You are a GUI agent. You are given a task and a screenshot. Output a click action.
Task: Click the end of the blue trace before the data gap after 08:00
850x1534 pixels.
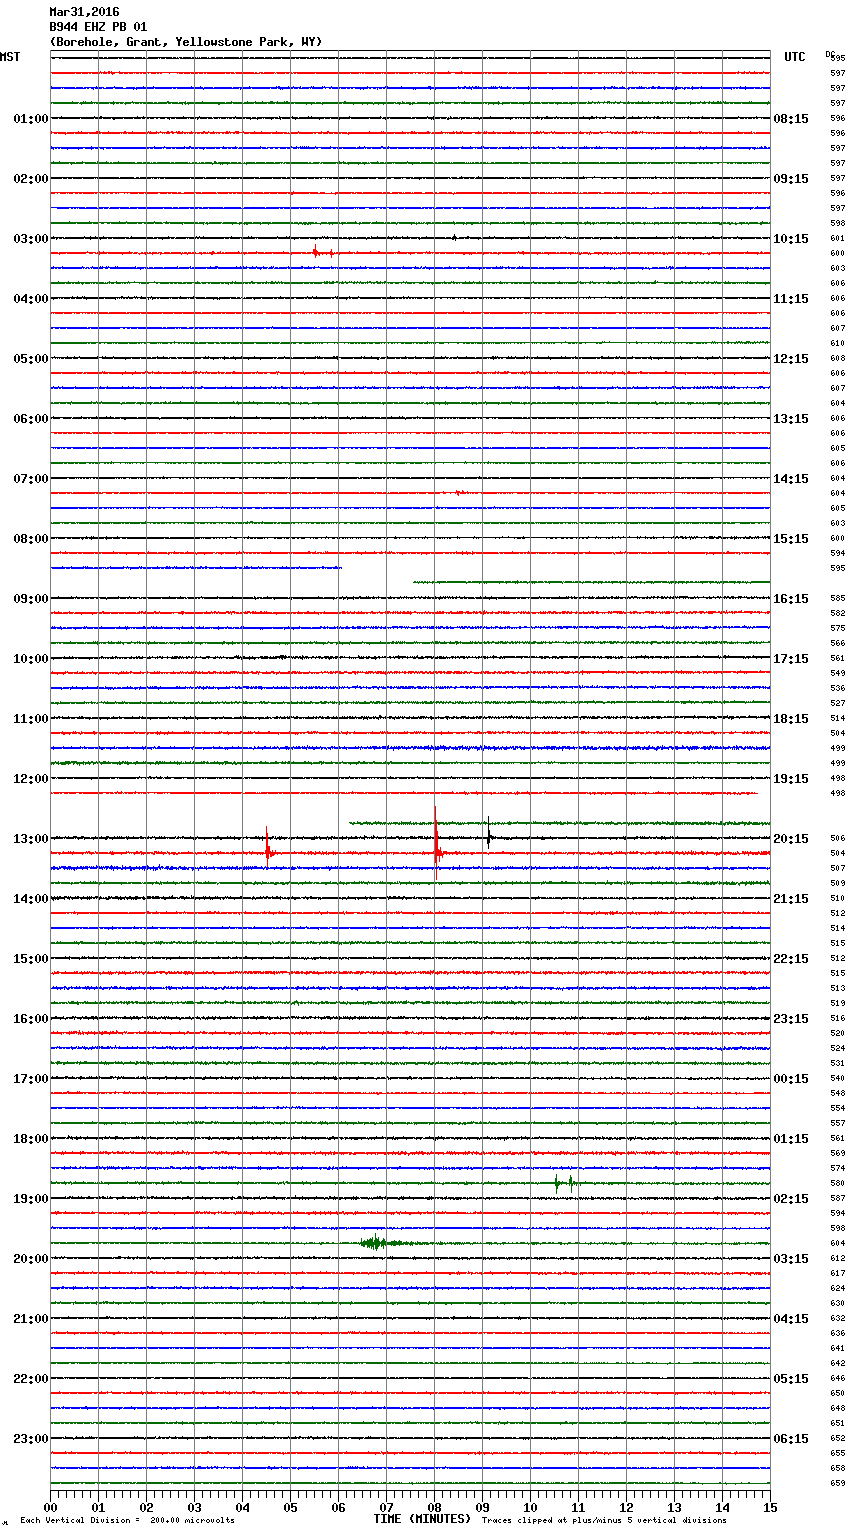coord(340,568)
